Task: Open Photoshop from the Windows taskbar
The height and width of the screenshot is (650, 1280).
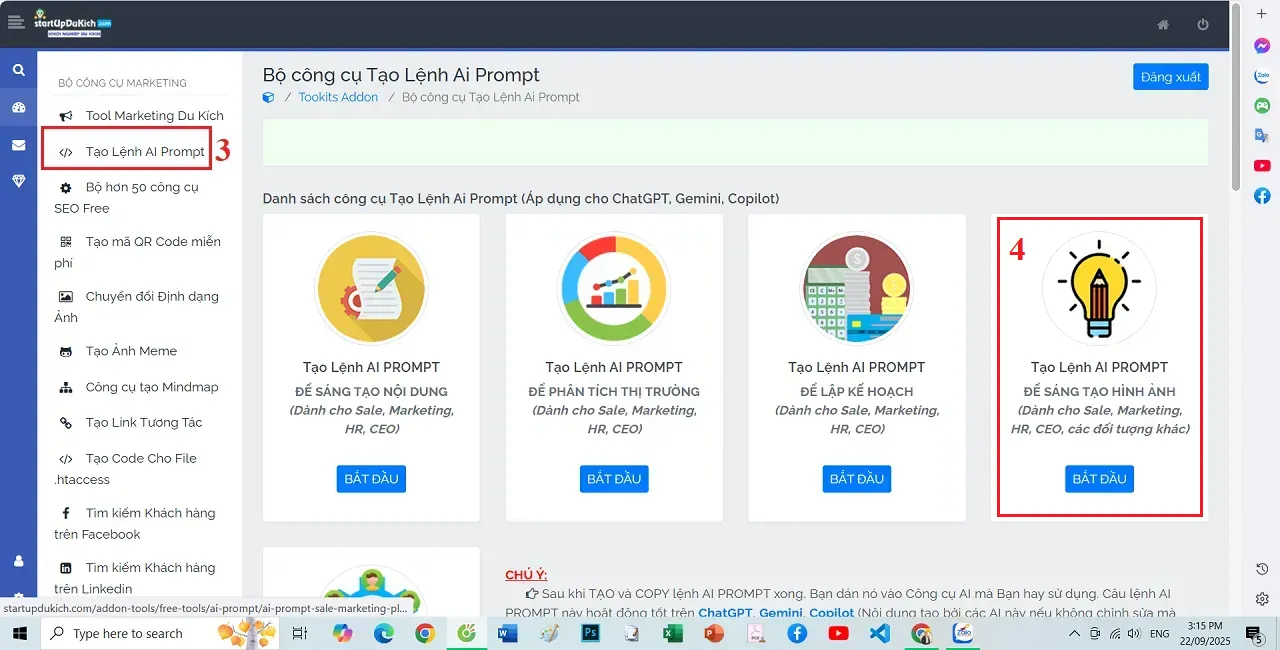Action: (590, 633)
